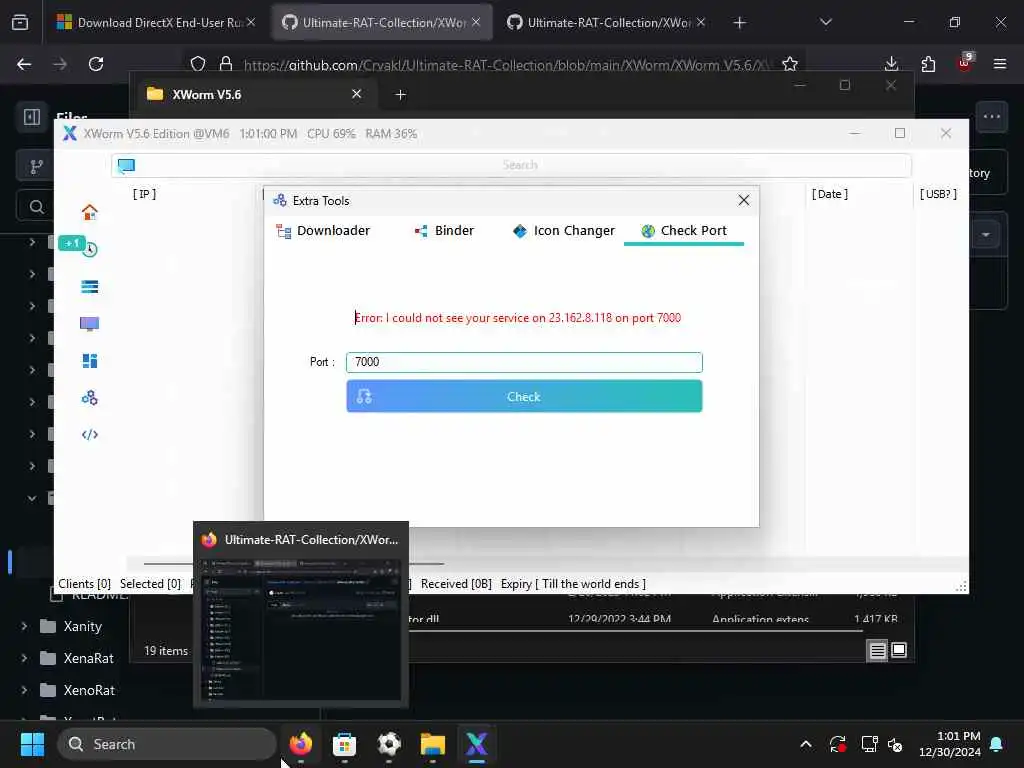1024x768 pixels.
Task: Open a new Firefox tab
Action: [739, 23]
